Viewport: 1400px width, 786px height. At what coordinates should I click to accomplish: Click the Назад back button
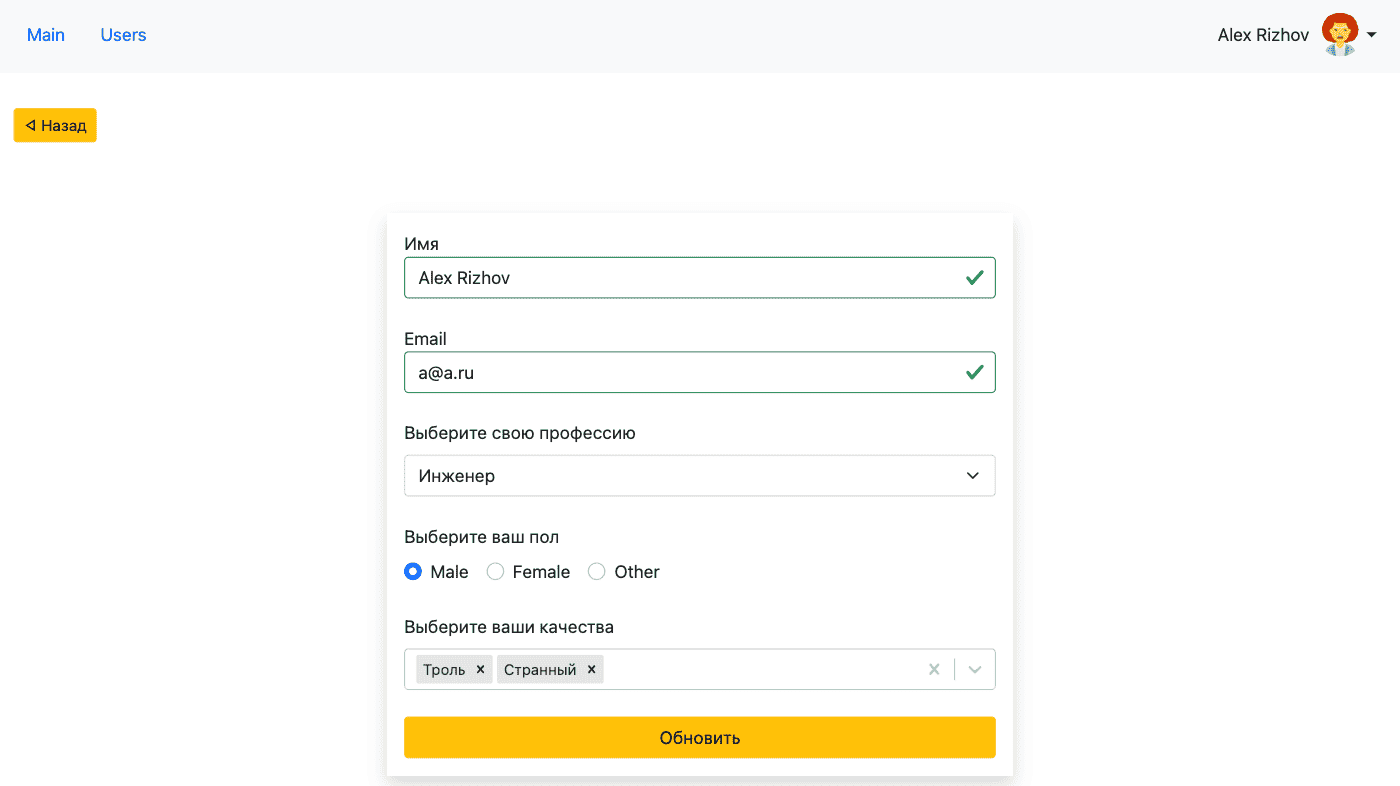55,126
